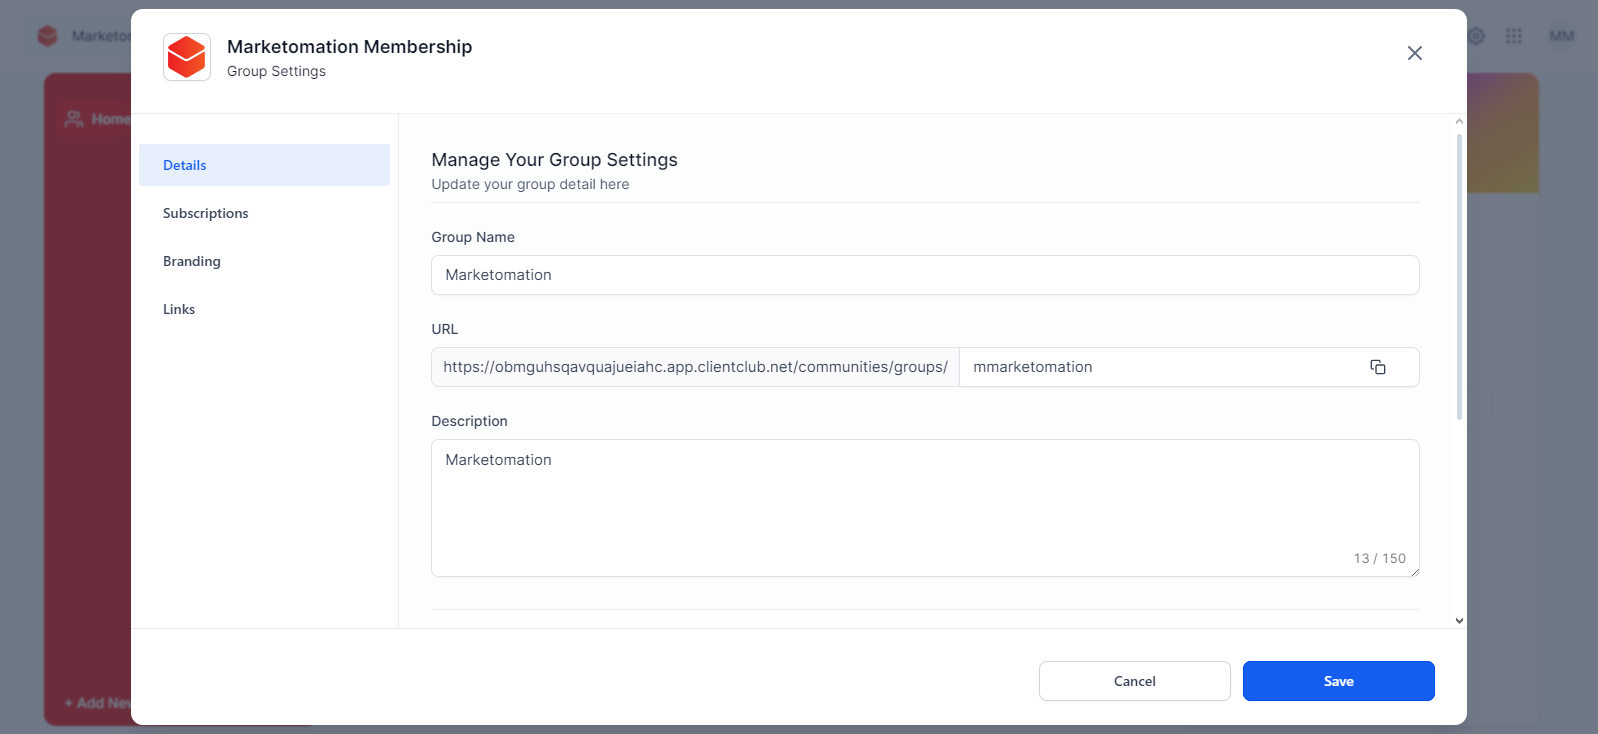Click the Home icon in background sidebar
1598x734 pixels.
pyautogui.click(x=74, y=119)
